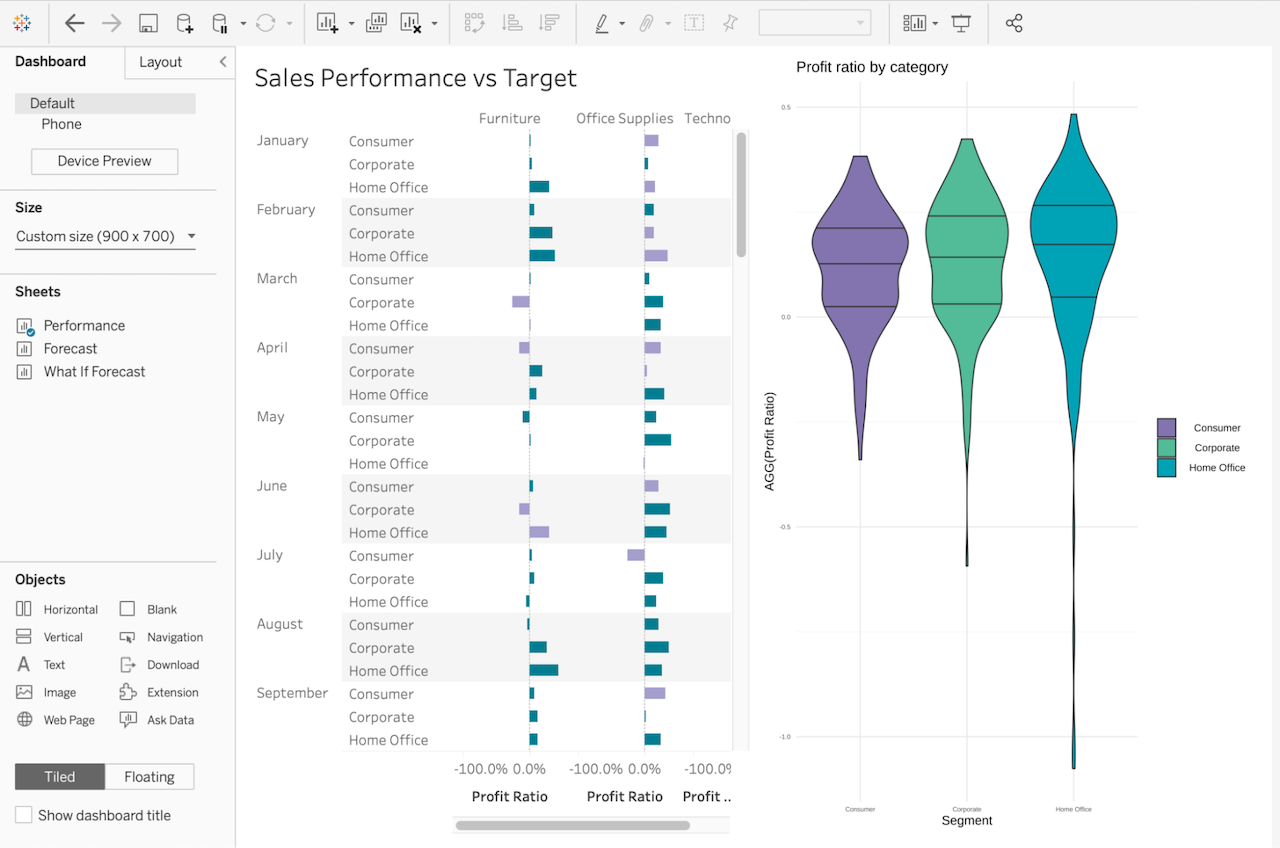This screenshot has width=1280, height=848.
Task: Click the Tableau logo icon
Action: (22, 22)
